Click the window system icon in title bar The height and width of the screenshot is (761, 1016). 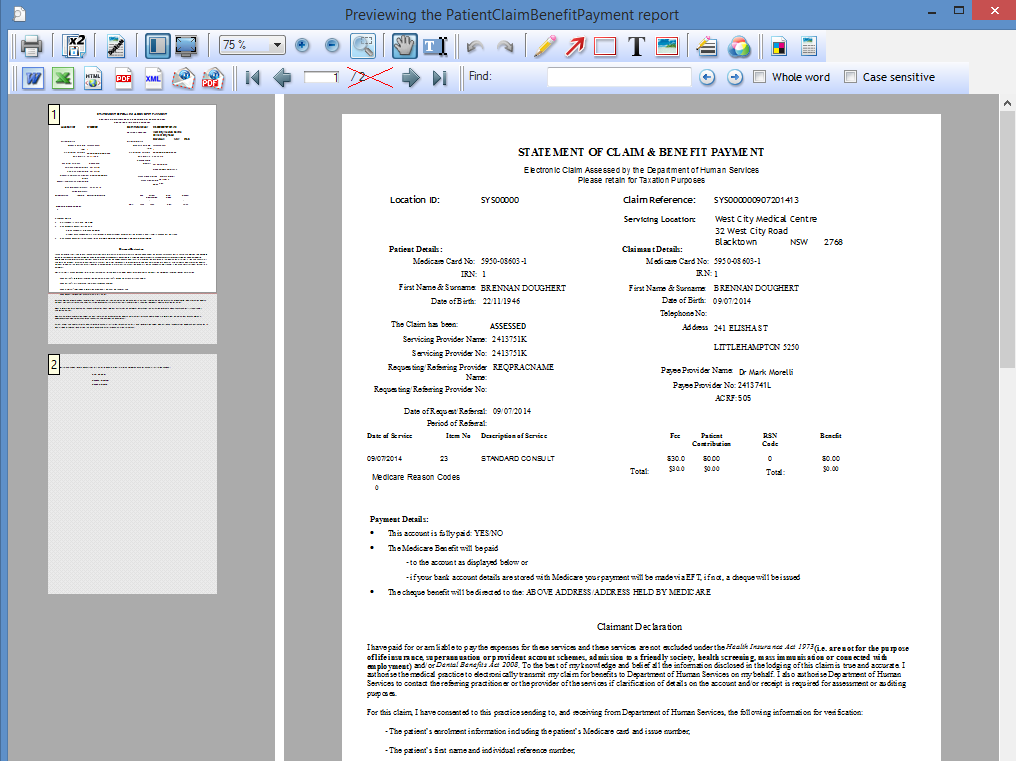click(x=19, y=13)
